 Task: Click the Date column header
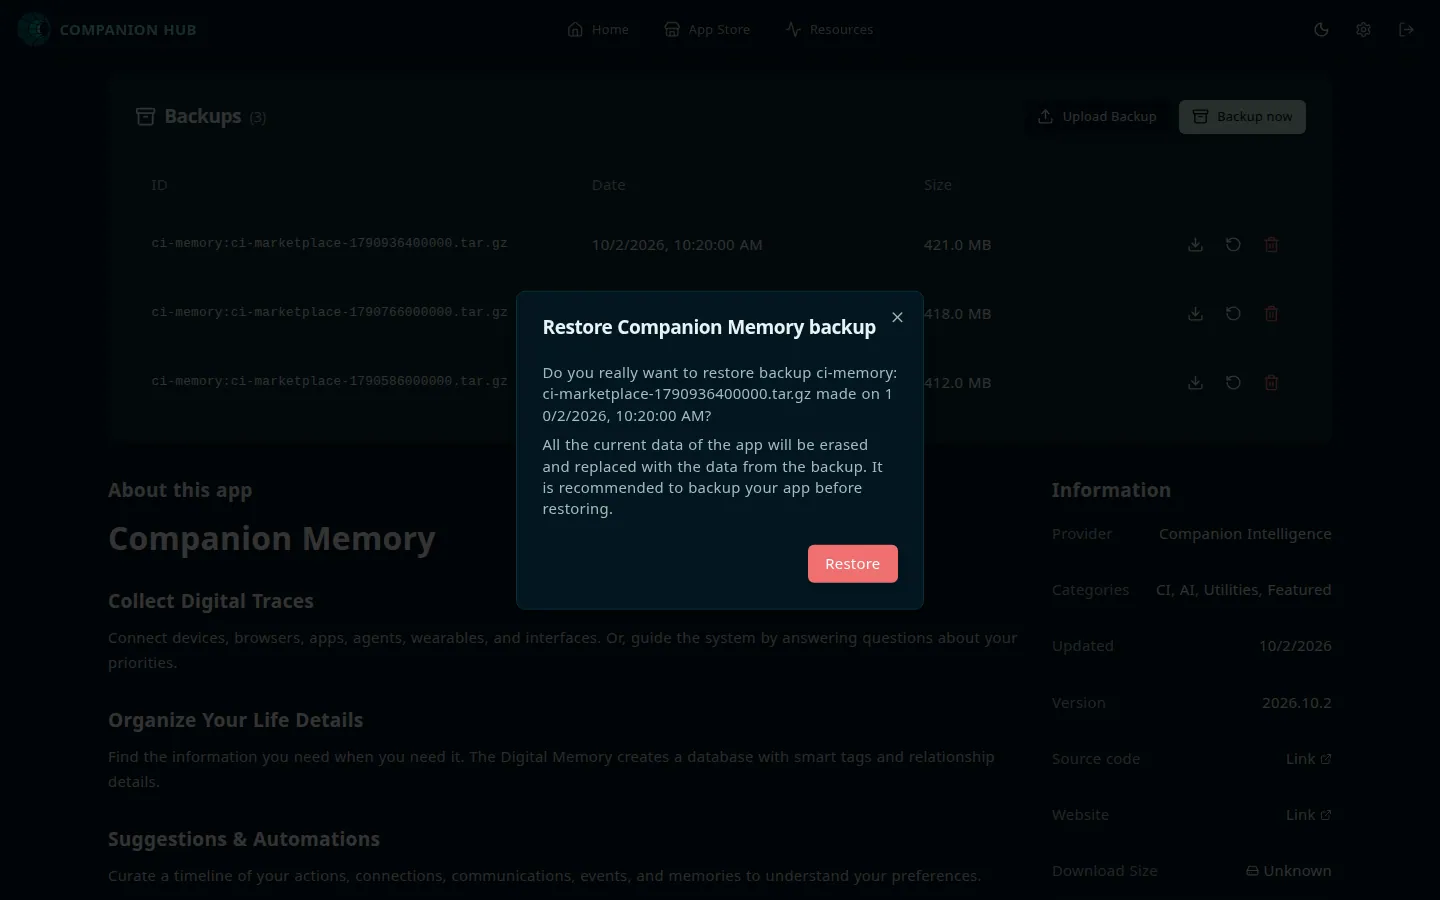click(x=608, y=185)
